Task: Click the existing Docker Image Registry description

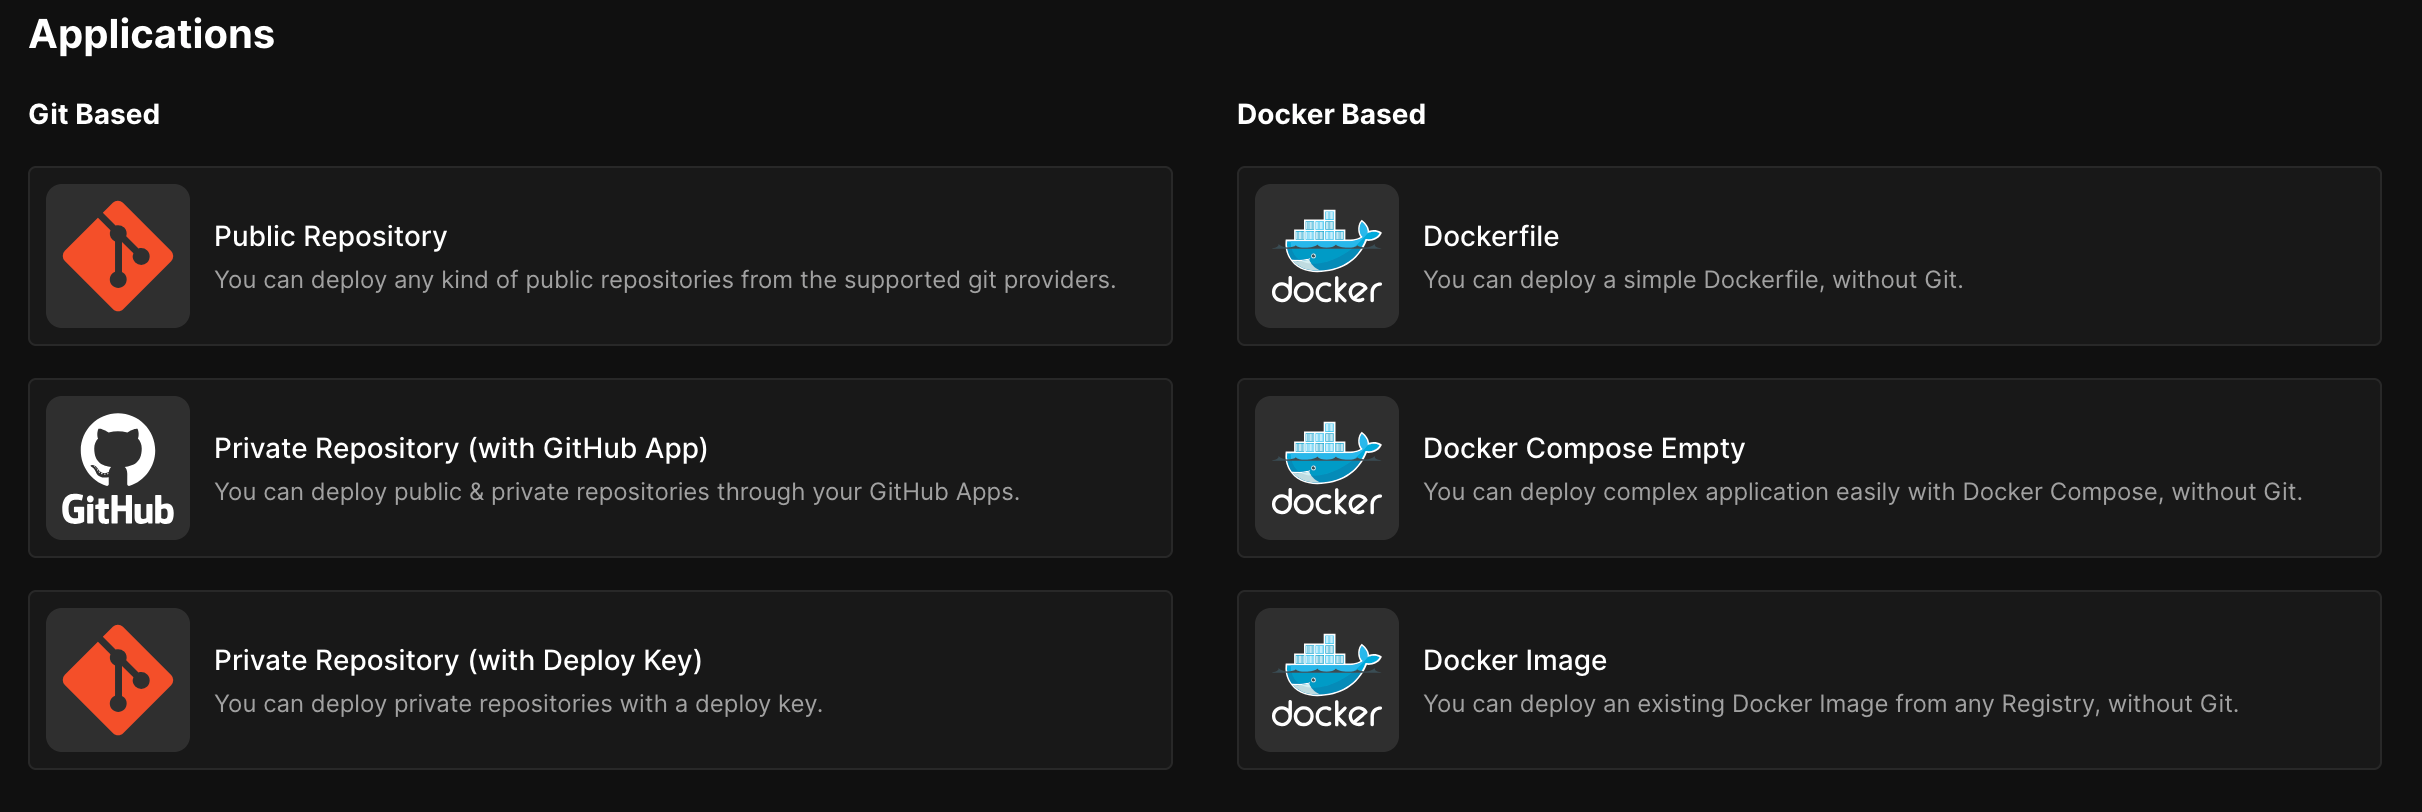Action: [1830, 704]
